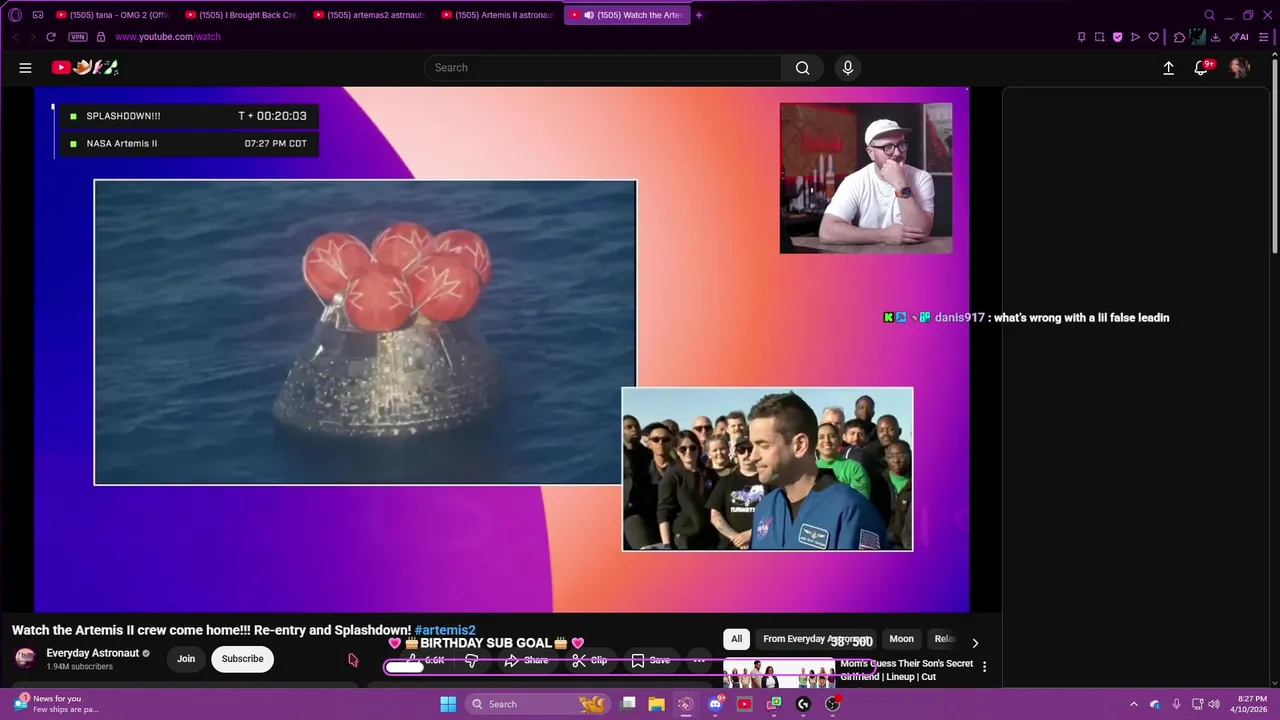This screenshot has height=720, width=1280.
Task: Start voice search with microphone icon
Action: [x=848, y=68]
